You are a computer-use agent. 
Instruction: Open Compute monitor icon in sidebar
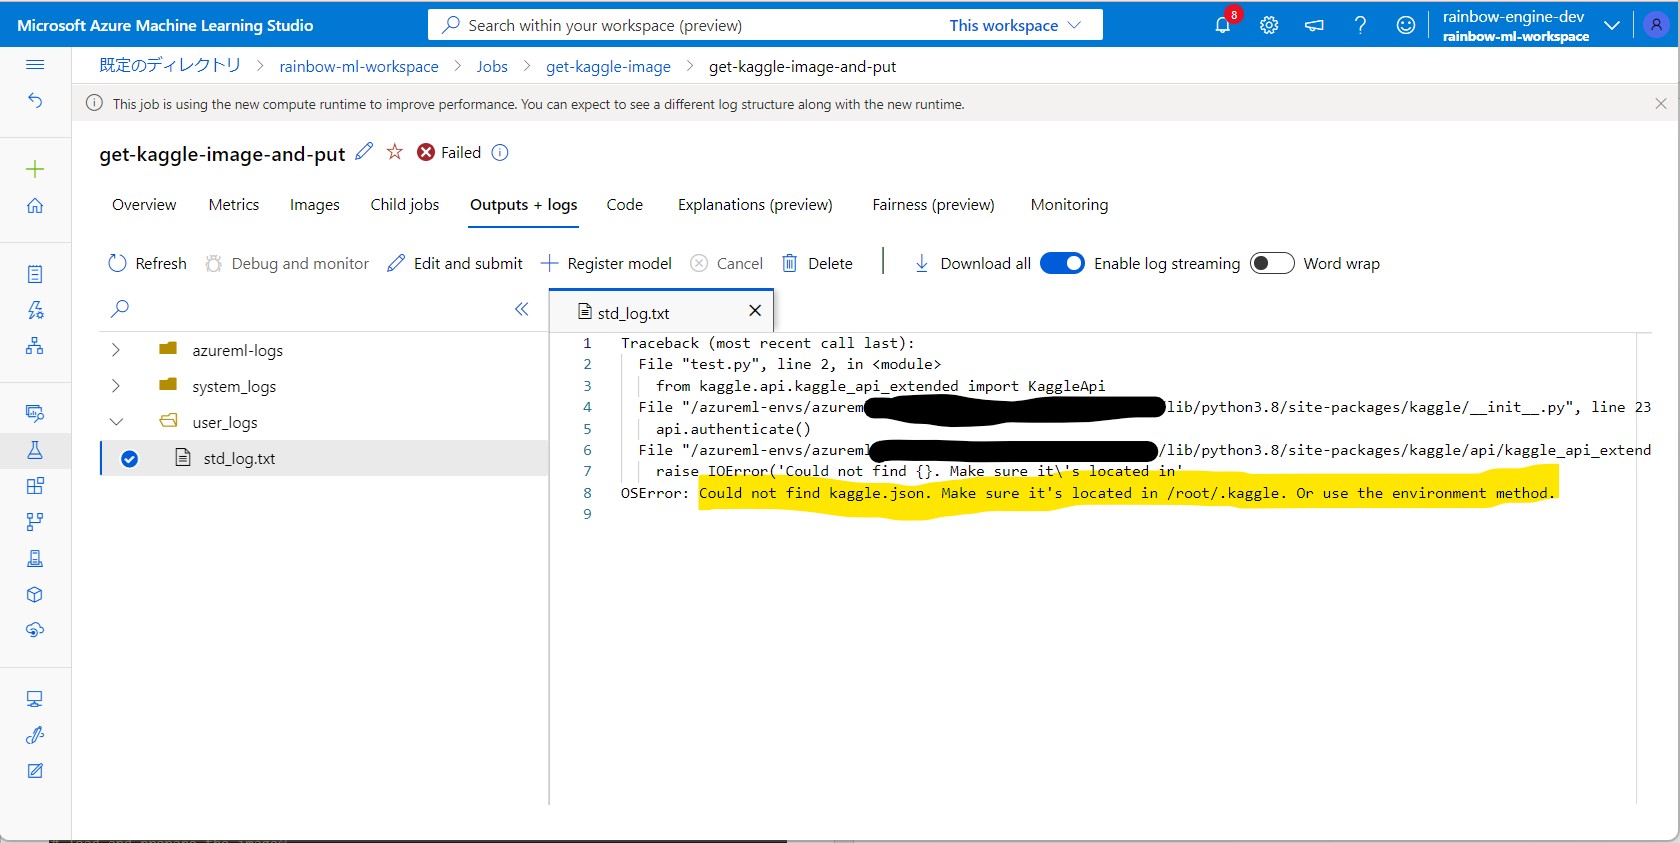(x=35, y=699)
